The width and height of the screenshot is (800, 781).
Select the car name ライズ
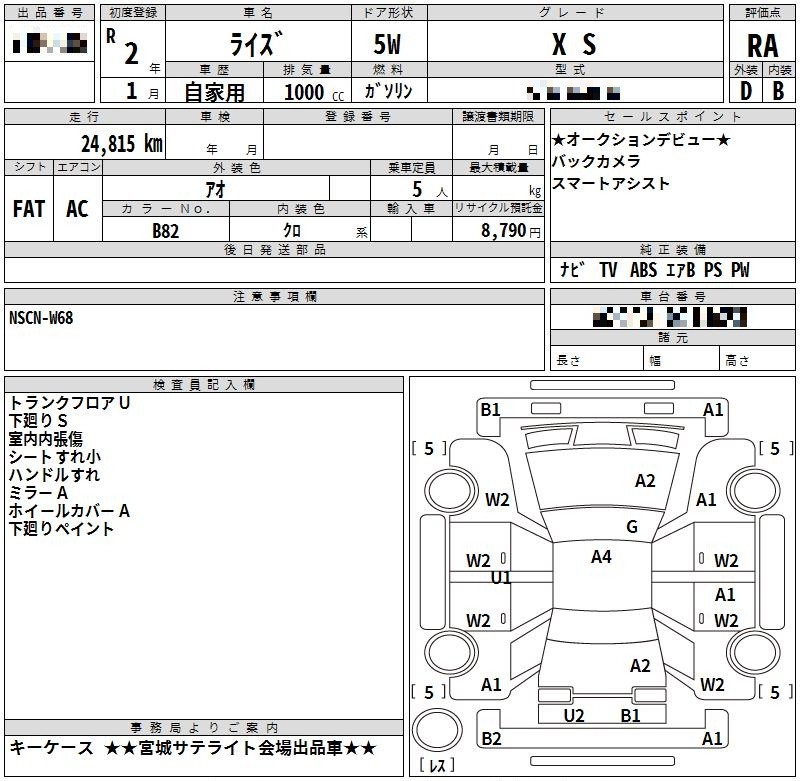tap(256, 44)
